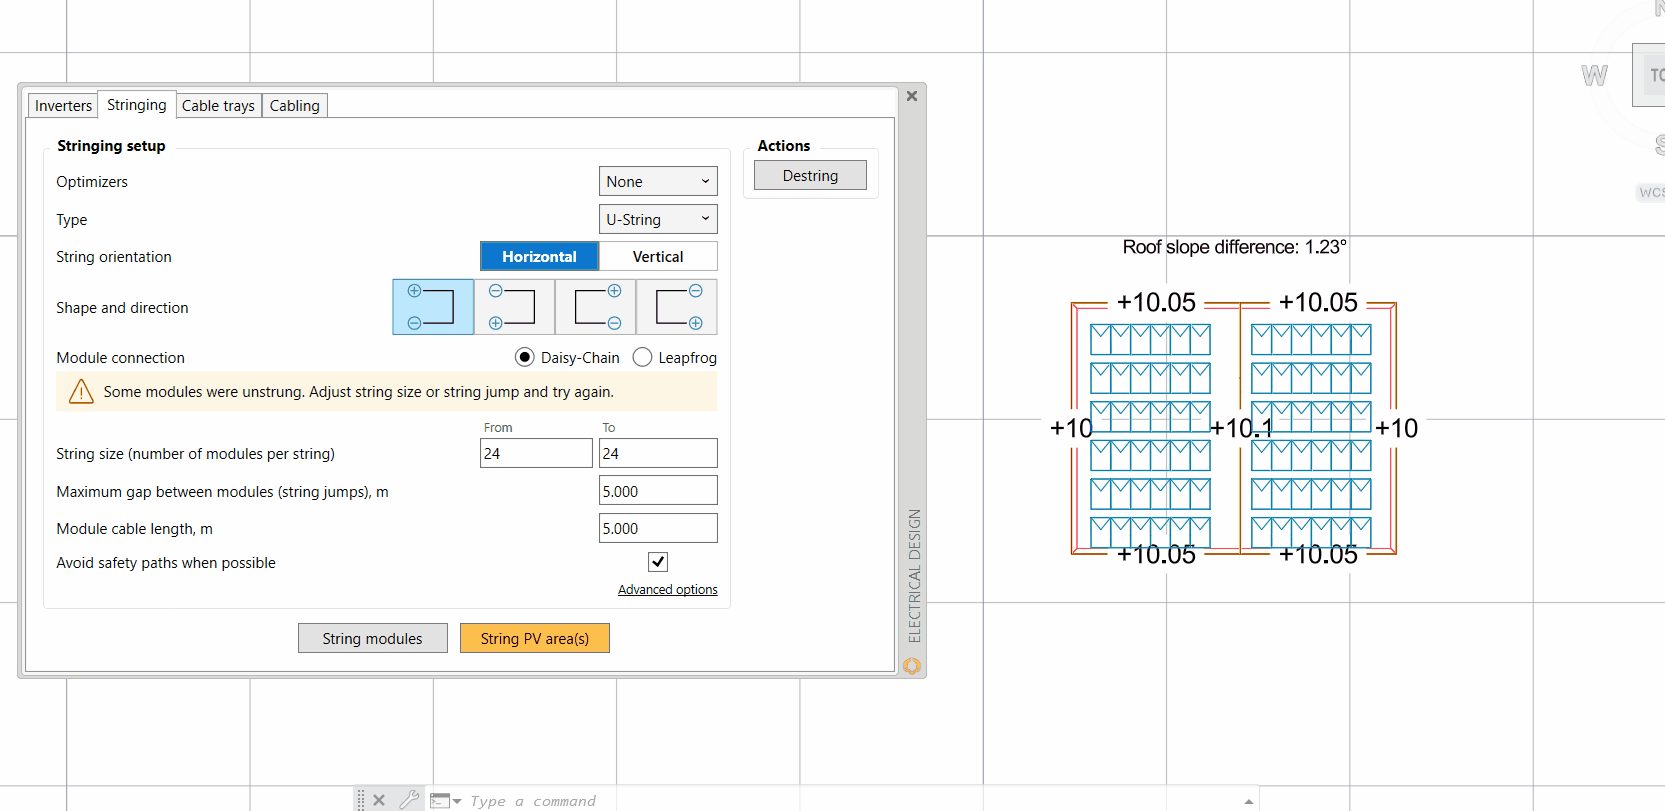Screen dimensions: 1665x811
Task: Open the WCS coordinate dropdown
Action: click(x=1651, y=192)
